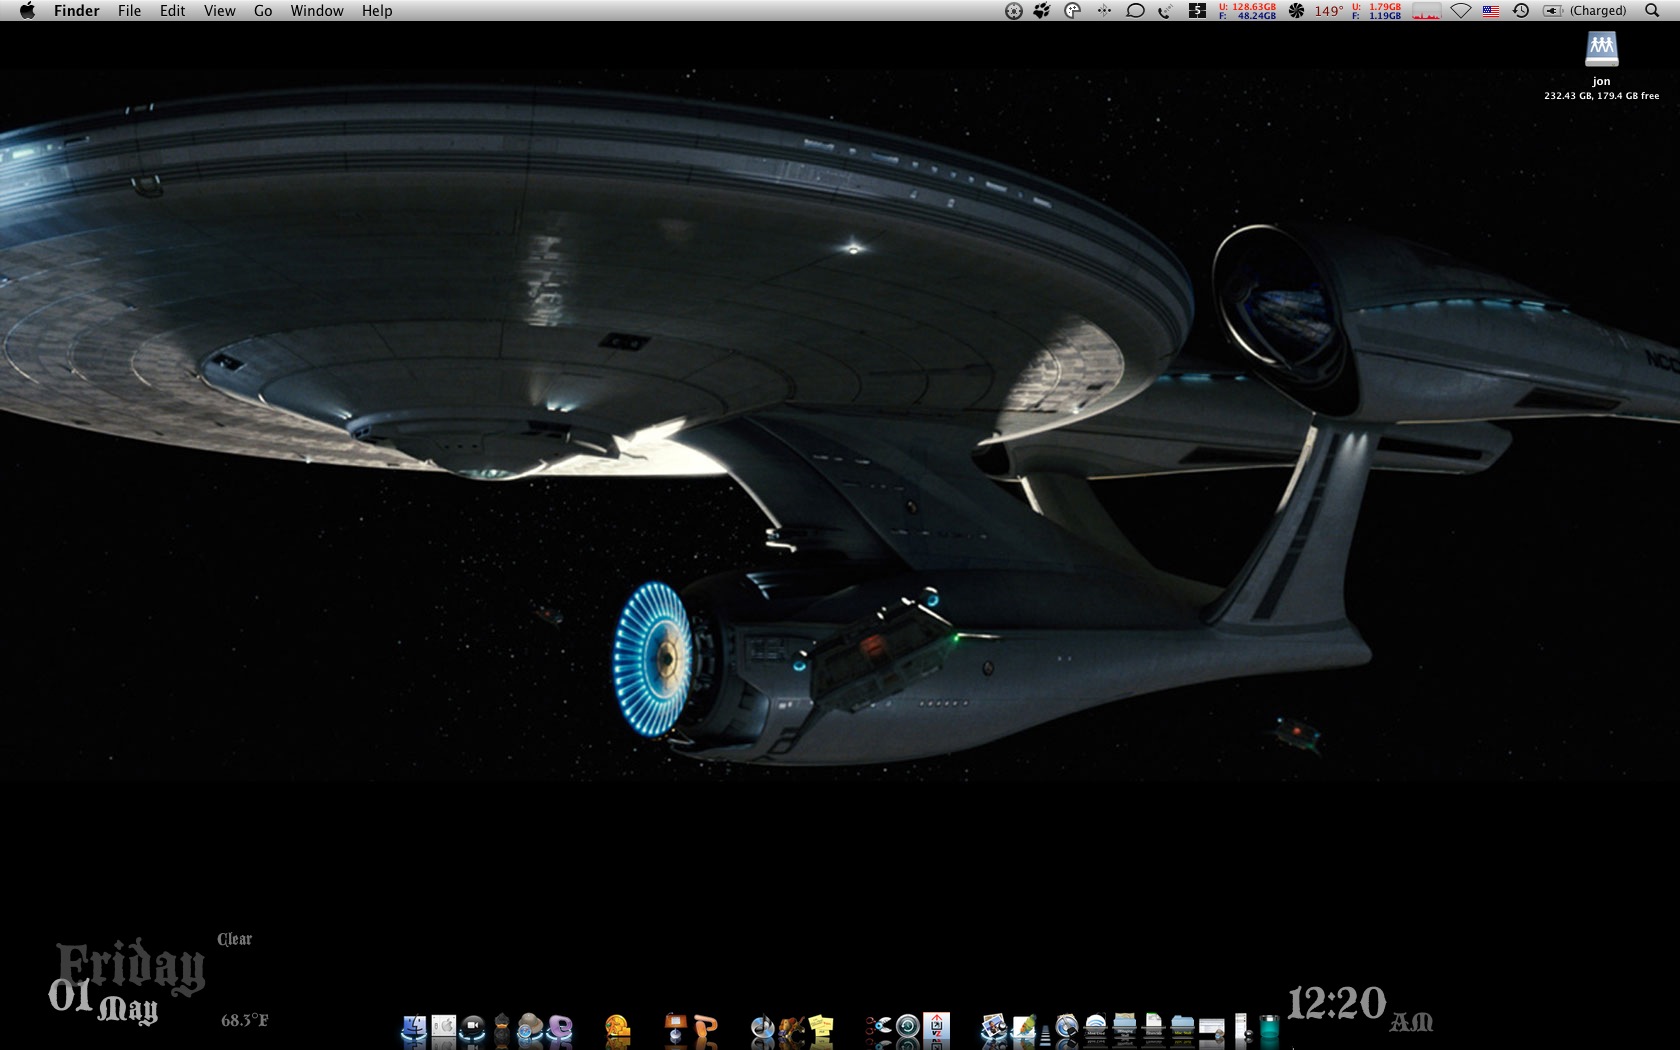Screen dimensions: 1680x1050
Task: Click the 68.3°F temperature widget
Action: [x=245, y=1020]
